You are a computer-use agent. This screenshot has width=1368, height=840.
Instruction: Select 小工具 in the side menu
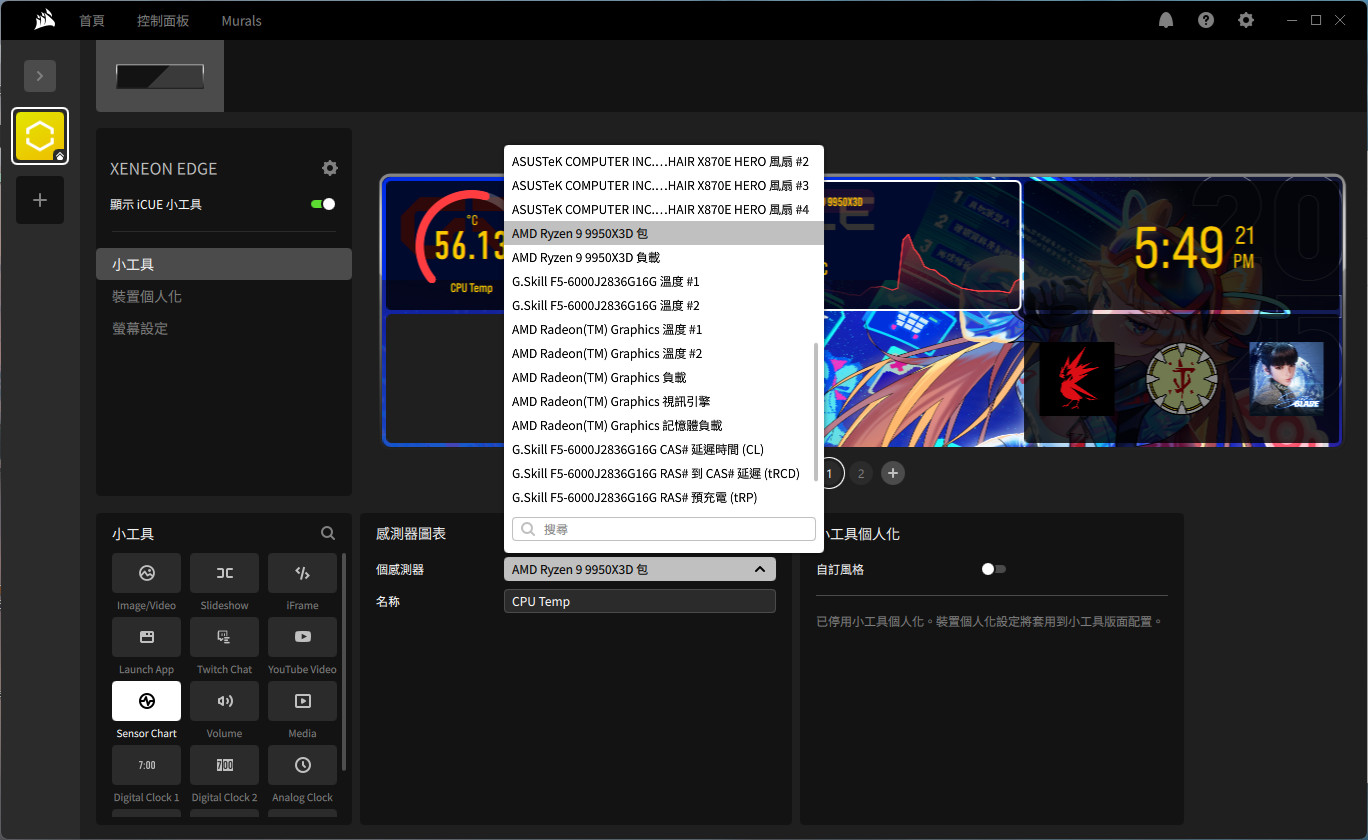click(x=224, y=264)
